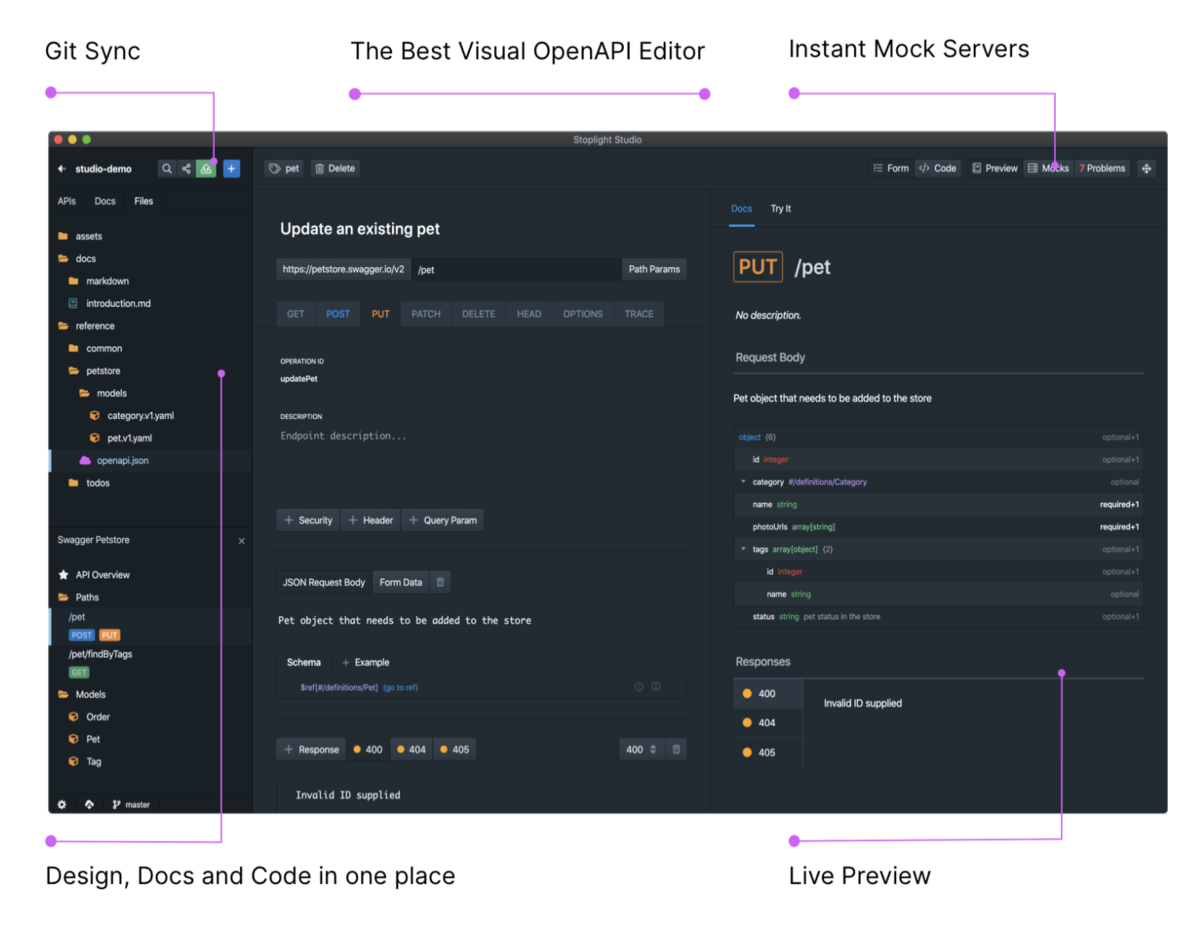Viewport: 1200px width, 930px height.
Task: Add a Security requirement
Action: (x=308, y=520)
